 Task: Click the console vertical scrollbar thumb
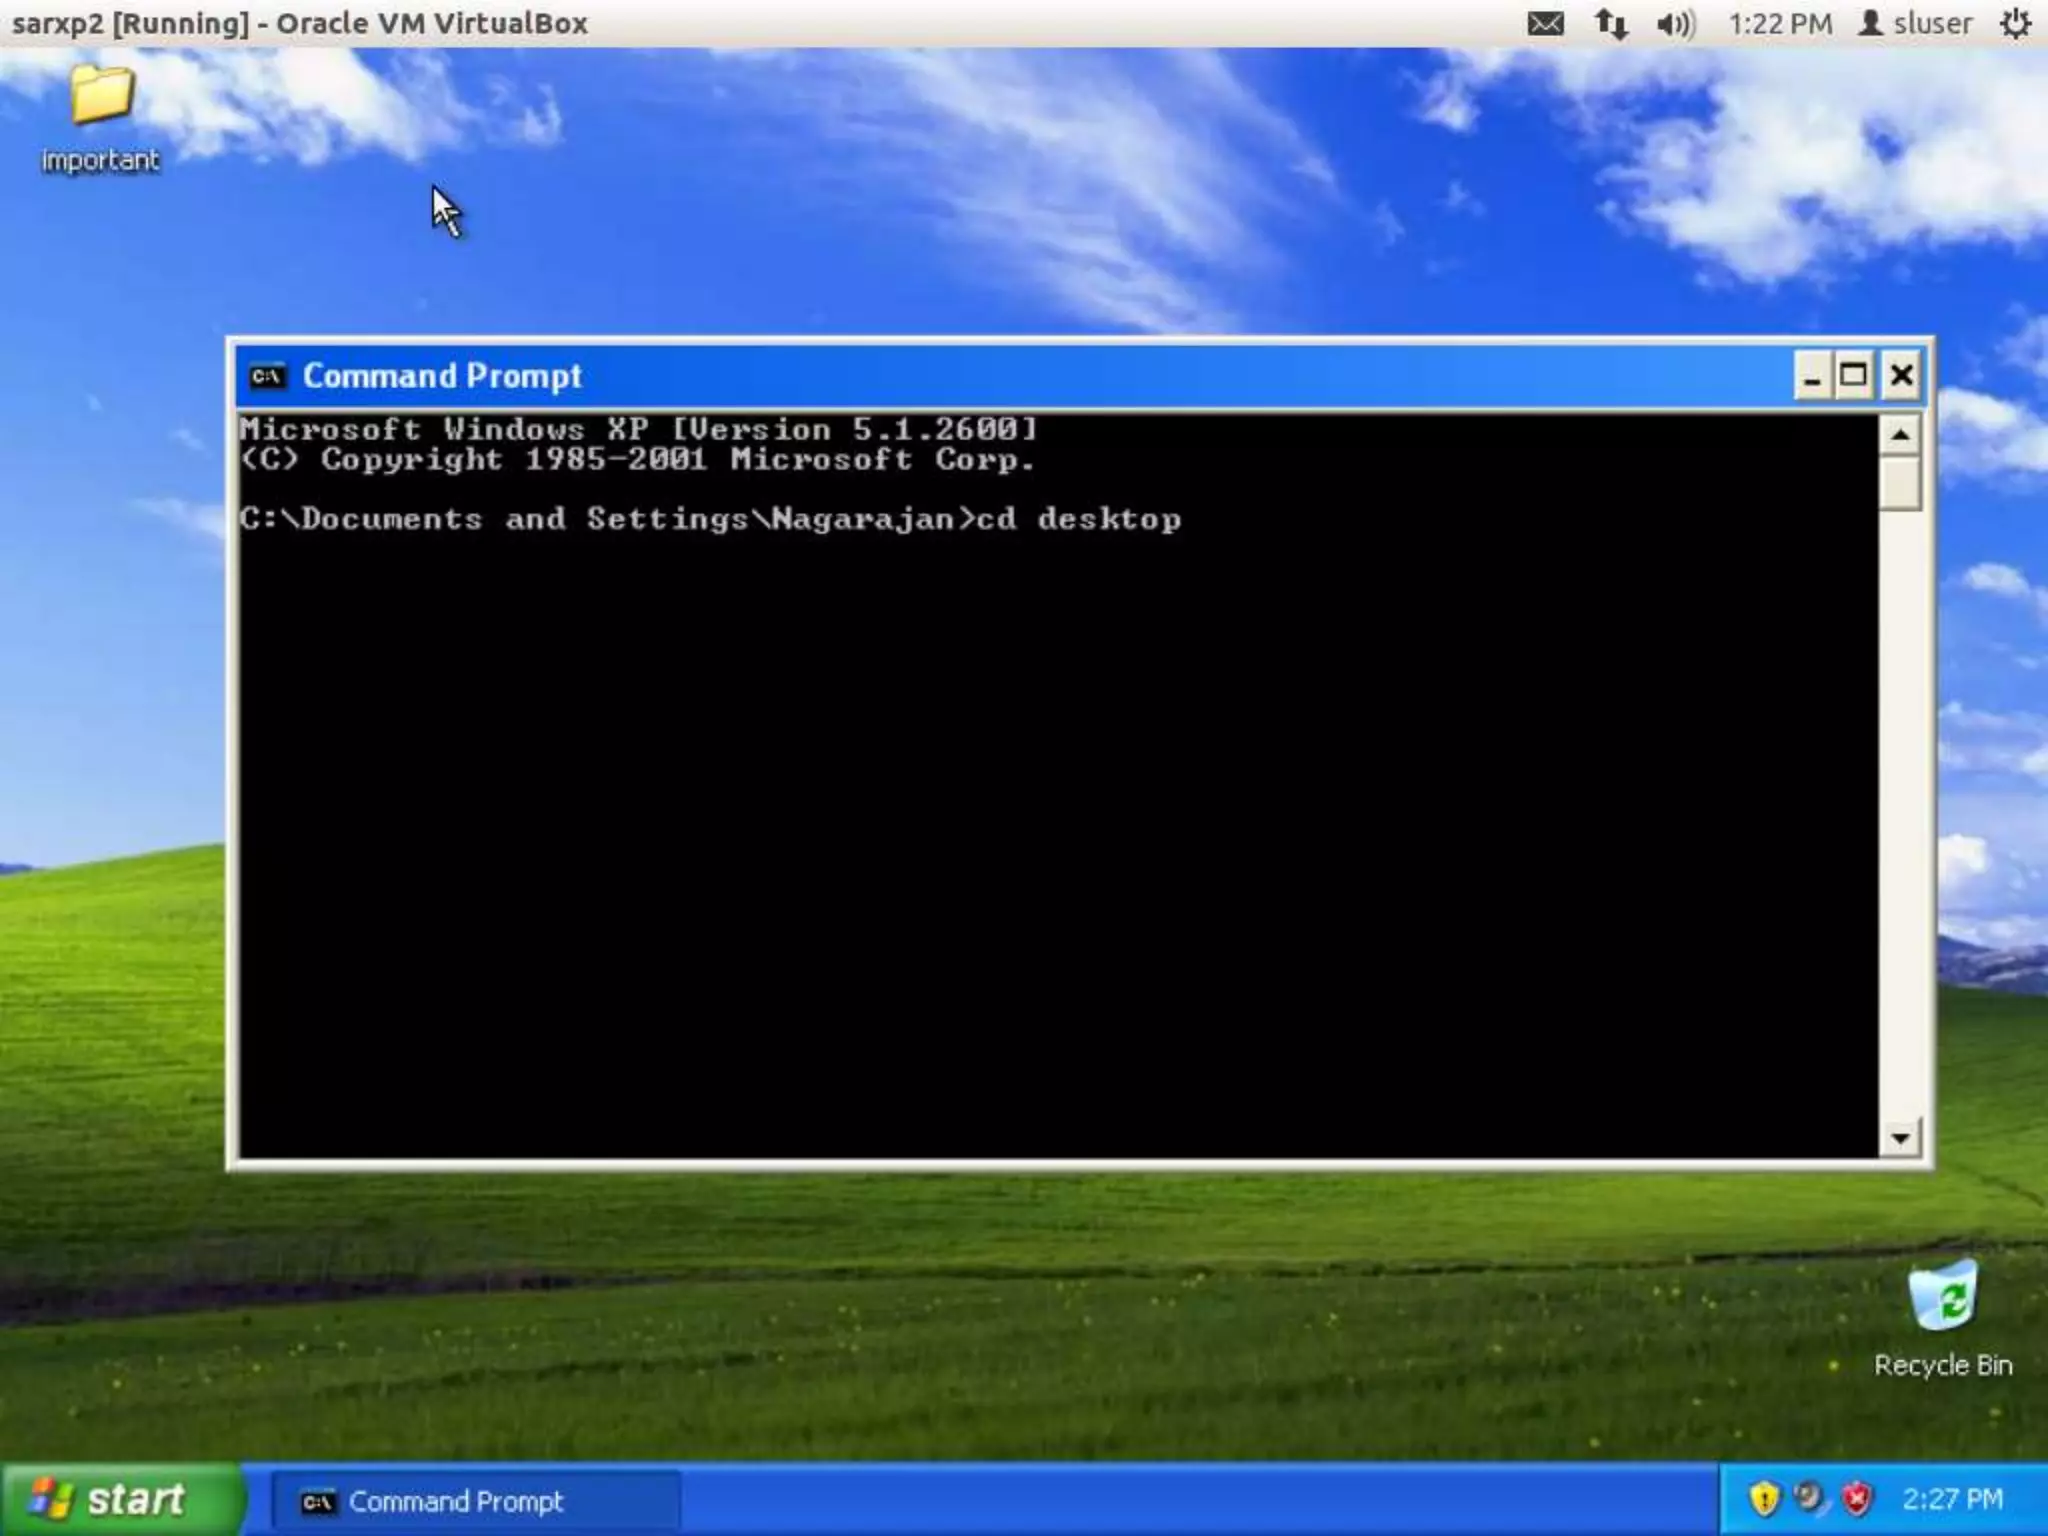click(1899, 484)
